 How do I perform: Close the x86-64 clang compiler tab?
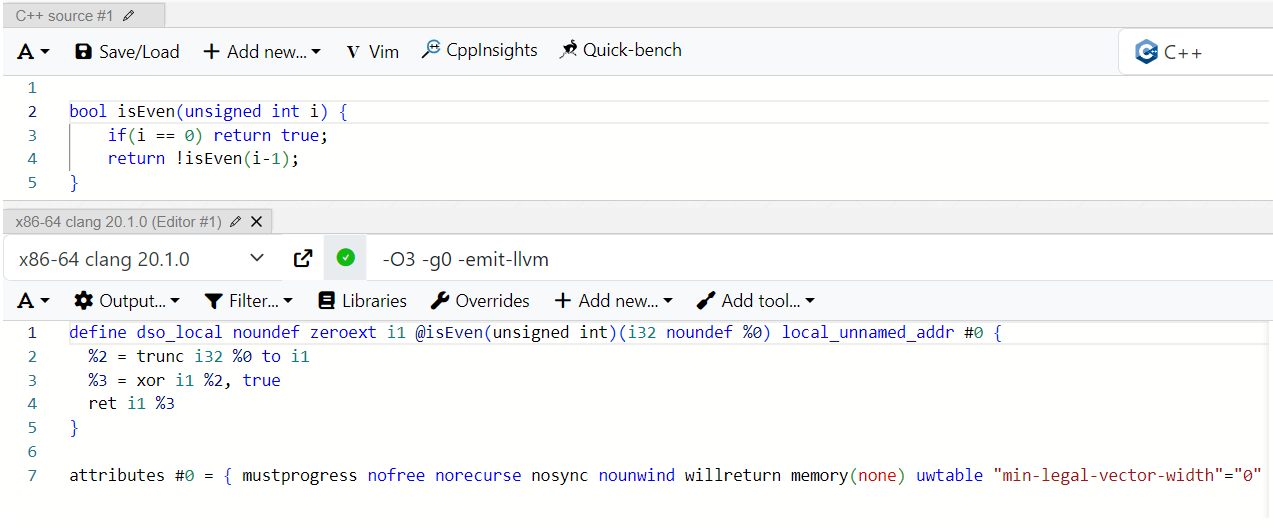click(256, 221)
